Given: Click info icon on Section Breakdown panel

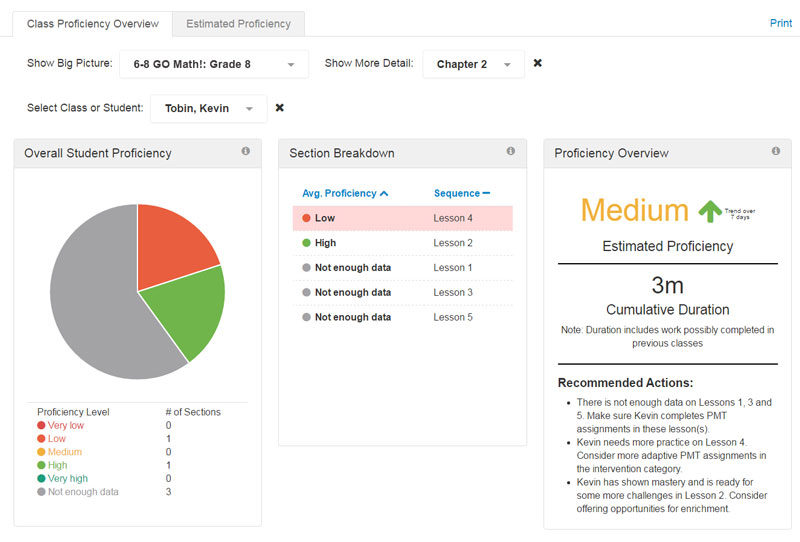Looking at the screenshot, I should click(510, 152).
